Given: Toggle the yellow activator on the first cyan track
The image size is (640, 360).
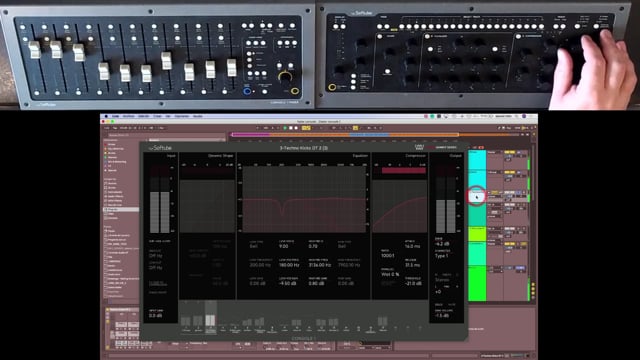Looking at the screenshot, I should click(509, 152).
